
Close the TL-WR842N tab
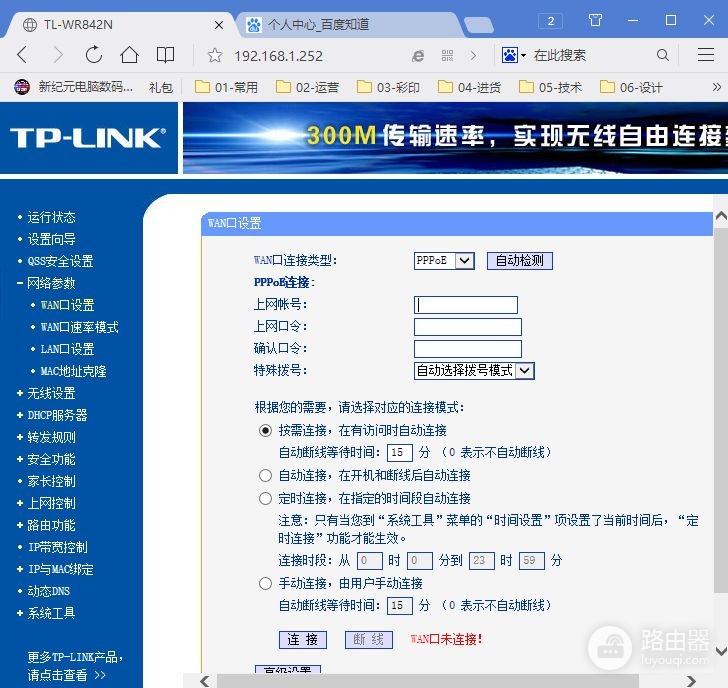pyautogui.click(x=219, y=25)
